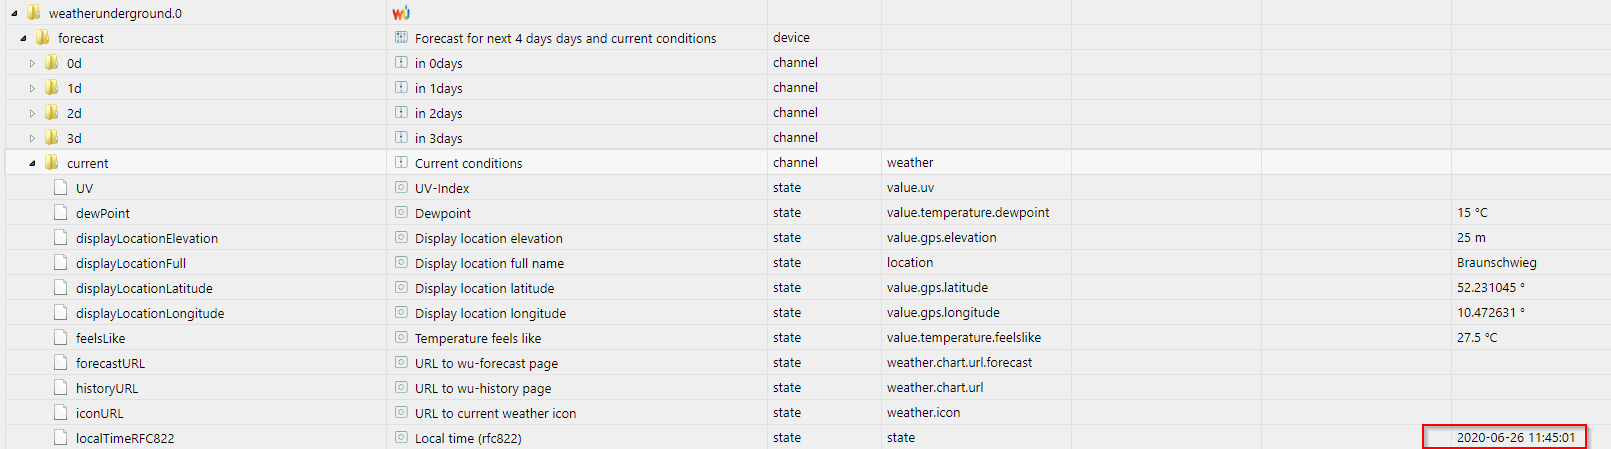1611x449 pixels.
Task: Click the device type icon beside Forecast description
Action: click(x=401, y=38)
